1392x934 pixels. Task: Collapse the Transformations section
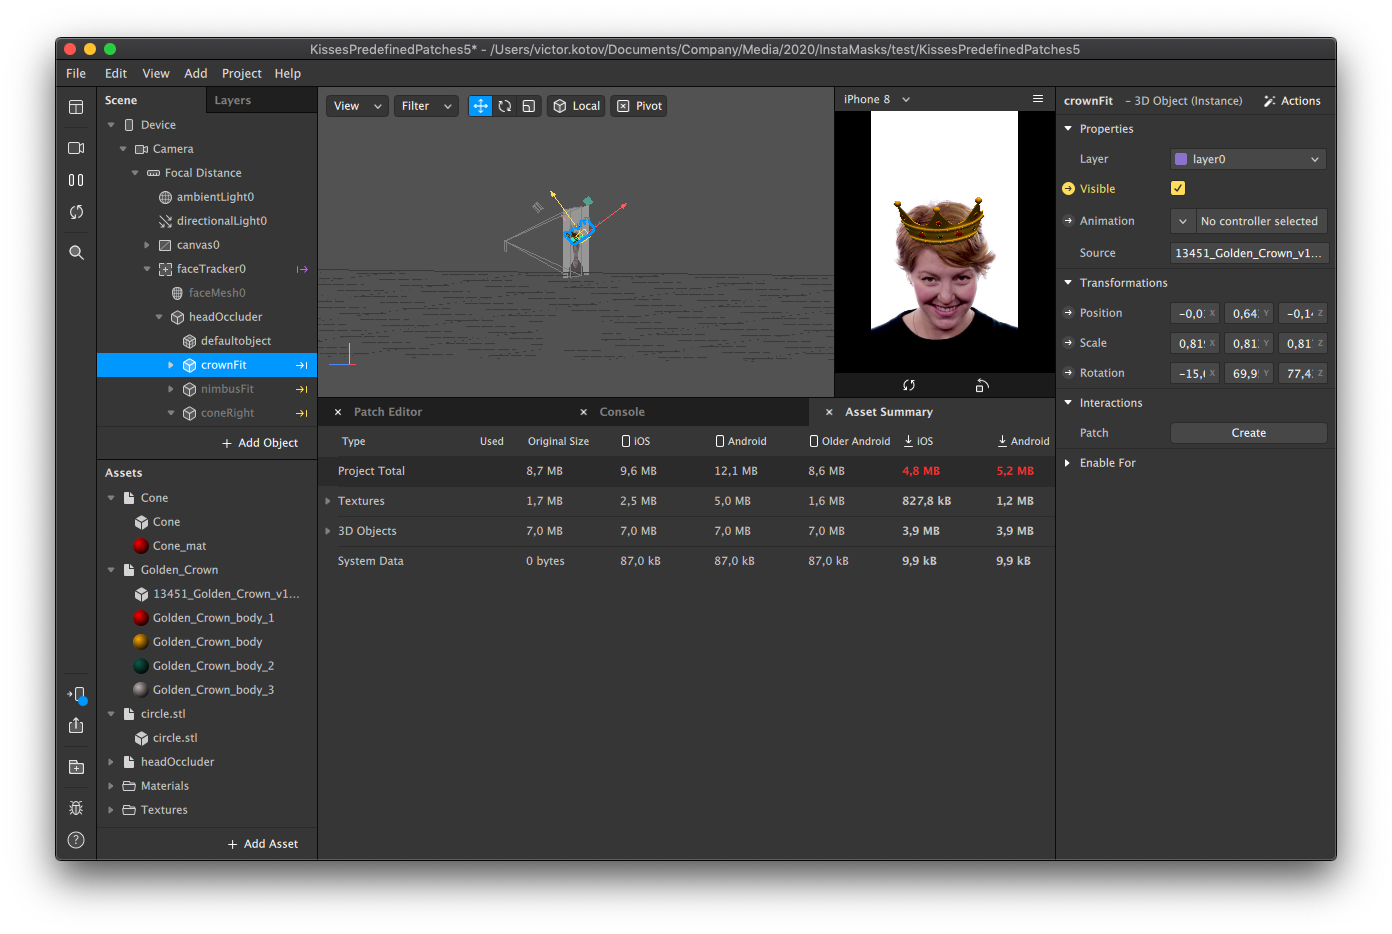(x=1069, y=282)
